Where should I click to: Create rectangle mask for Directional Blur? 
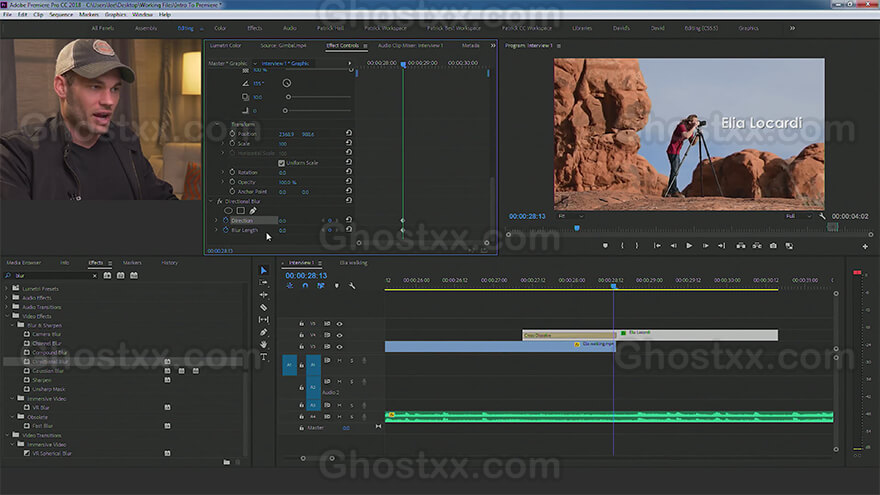241,210
